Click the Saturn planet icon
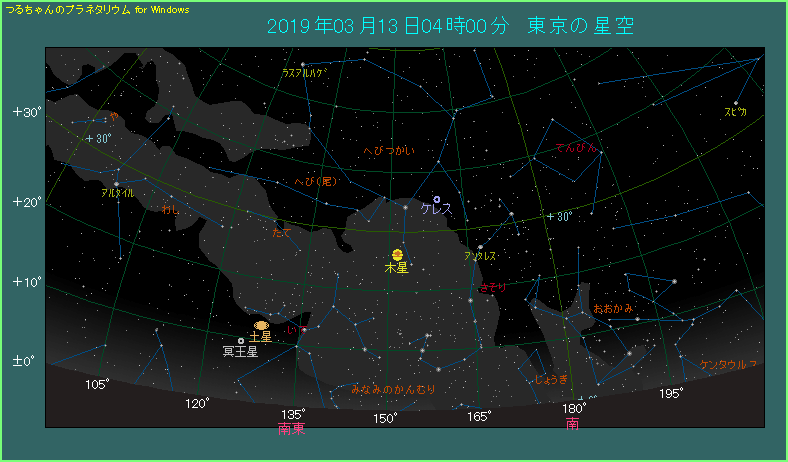Image resolution: width=788 pixels, height=462 pixels. [261, 325]
